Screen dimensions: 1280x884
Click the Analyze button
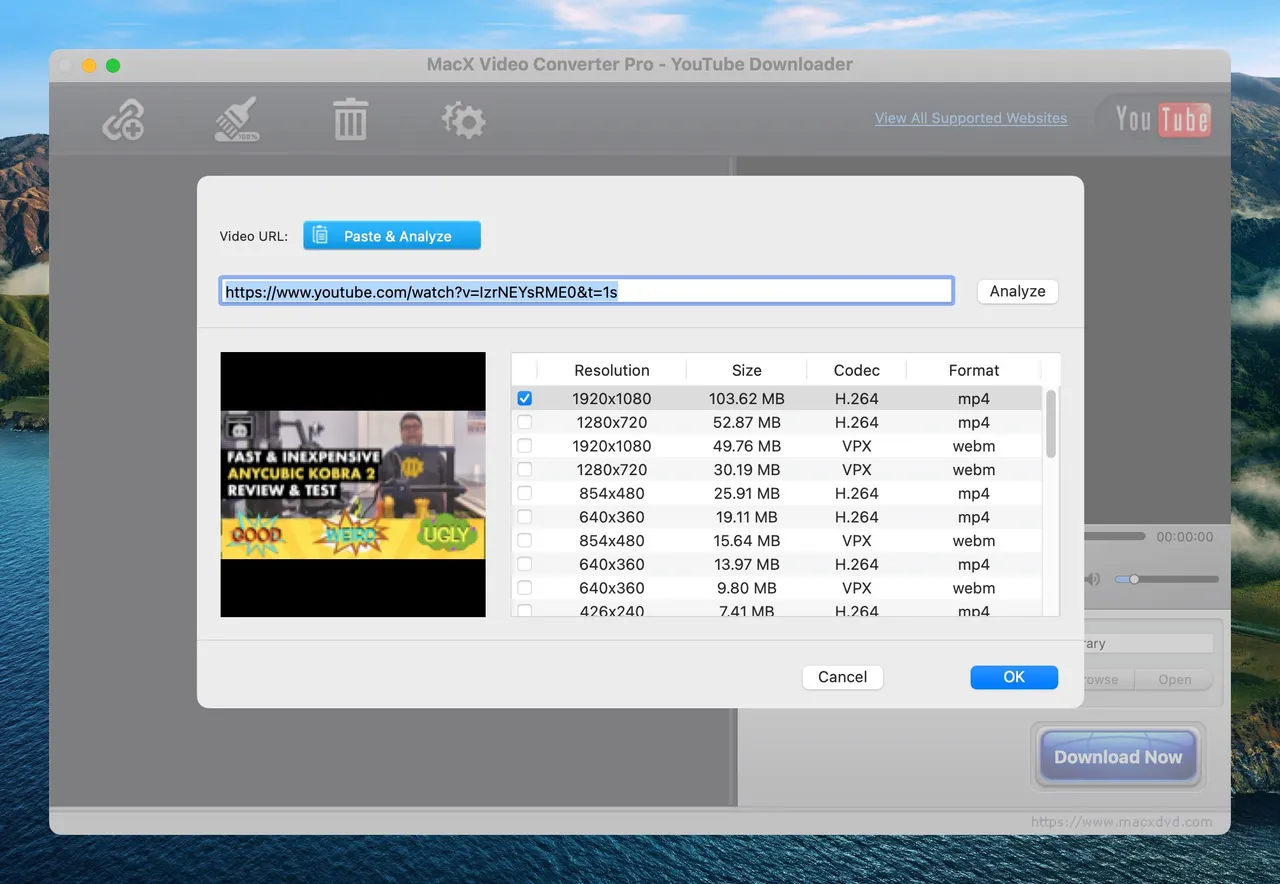1017,291
